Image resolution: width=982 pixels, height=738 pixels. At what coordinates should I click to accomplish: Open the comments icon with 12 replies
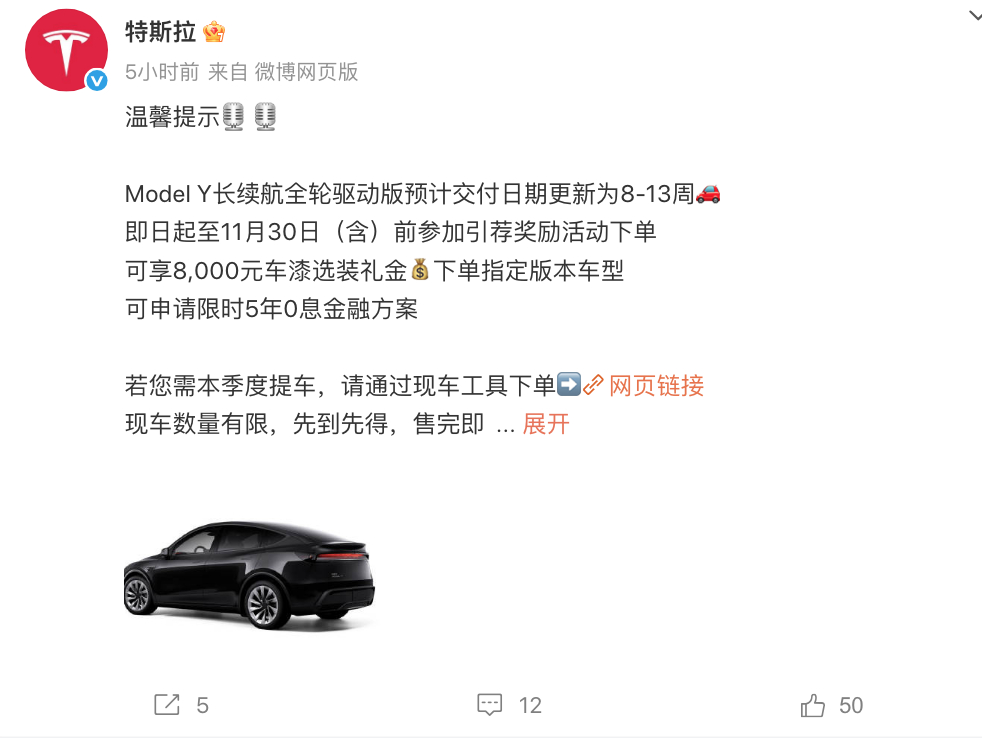[x=489, y=705]
